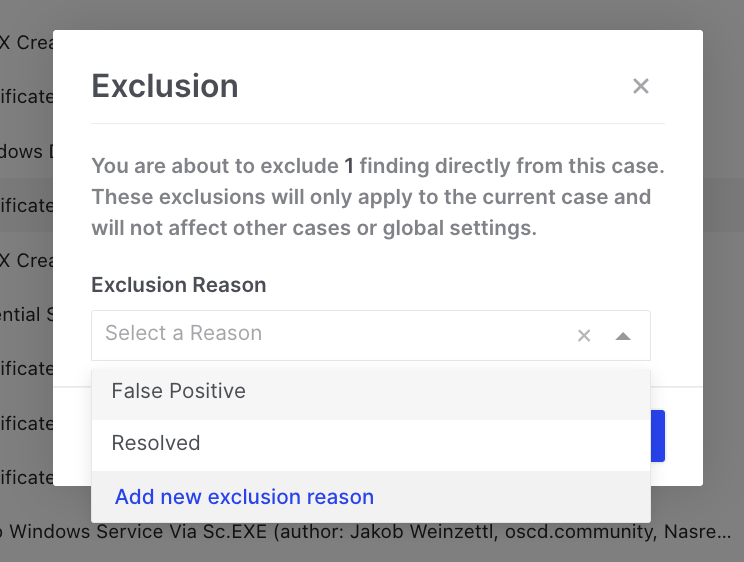Click the truncated "Nasre..." author text

point(704,531)
